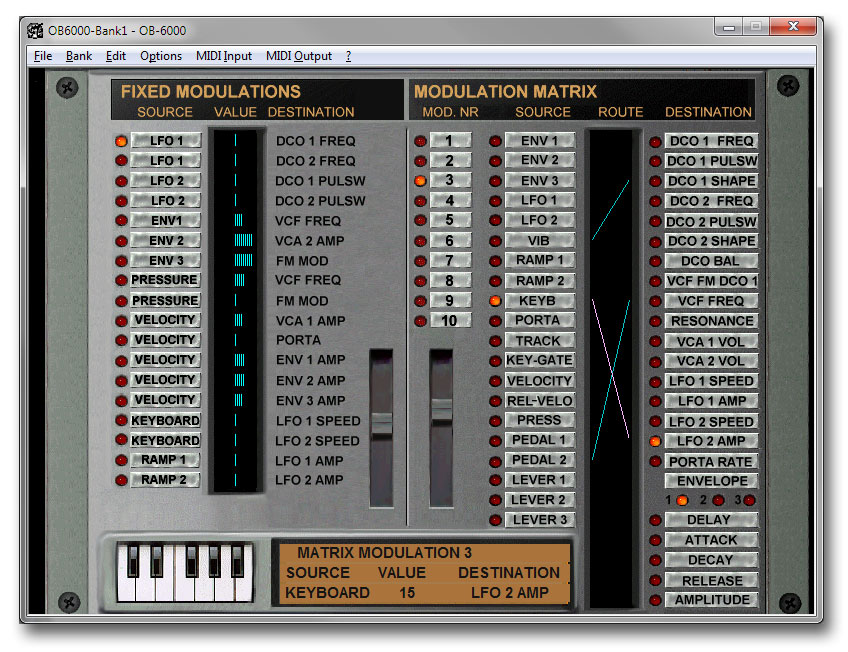Image resolution: width=848 pixels, height=652 pixels.
Task: Click the route display panel
Action: pos(611,369)
